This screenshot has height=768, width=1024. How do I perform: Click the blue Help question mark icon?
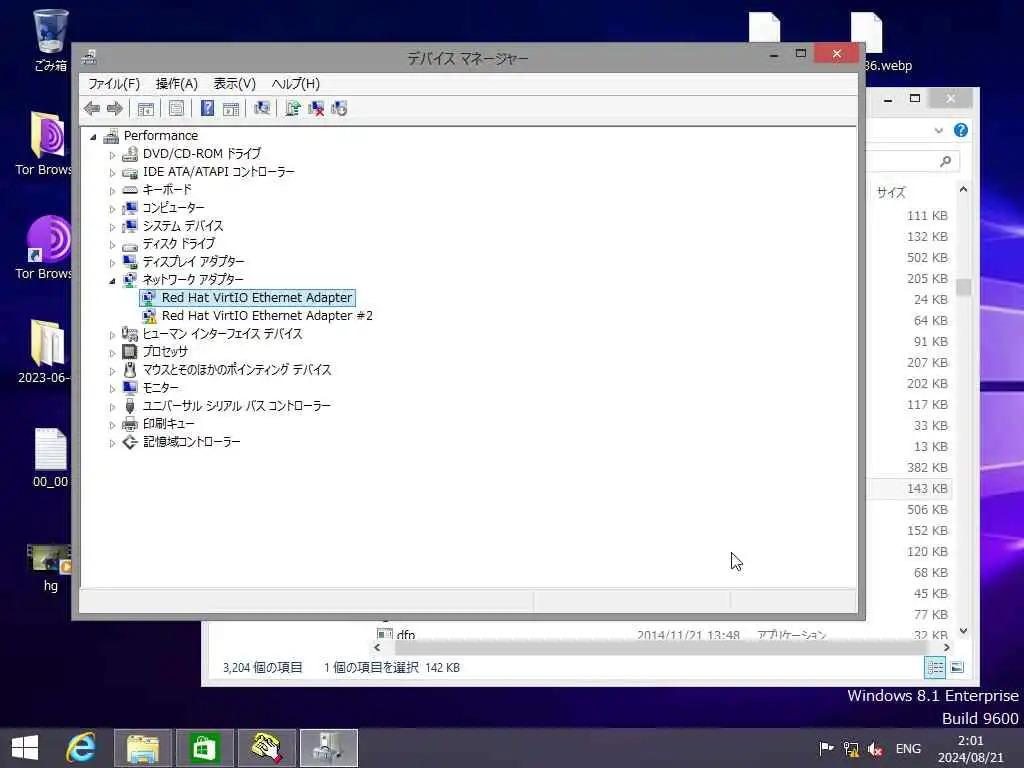pyautogui.click(x=207, y=108)
